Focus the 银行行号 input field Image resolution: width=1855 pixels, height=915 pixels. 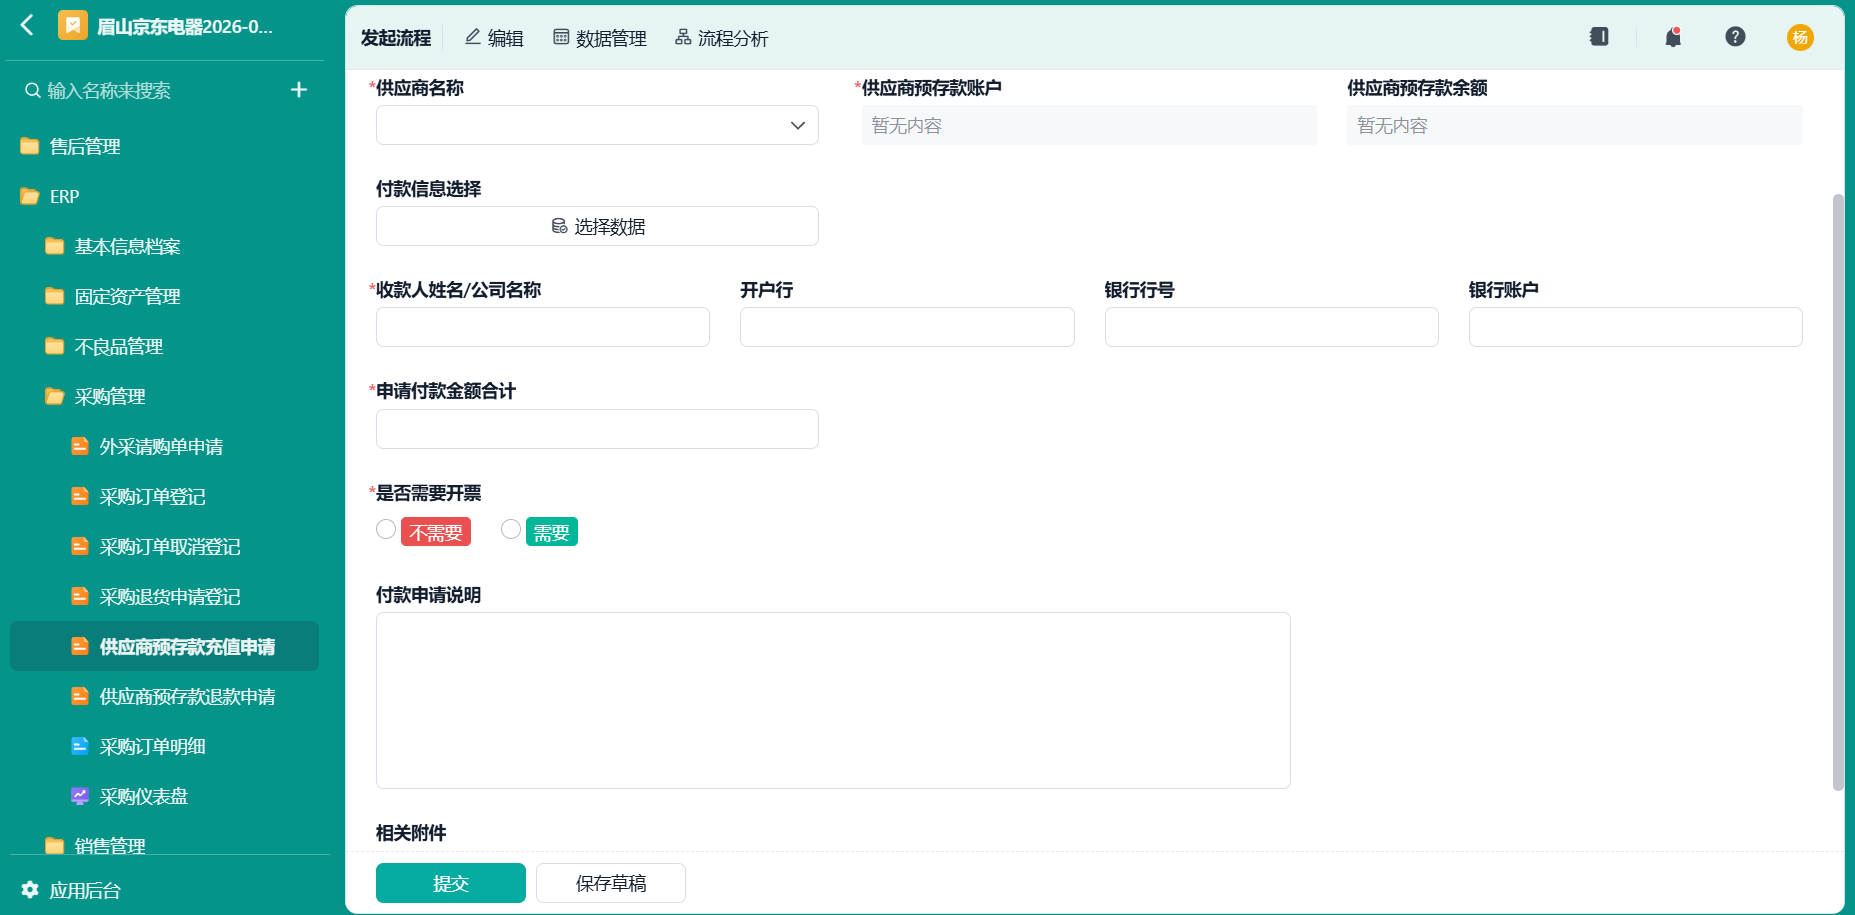coord(1271,327)
